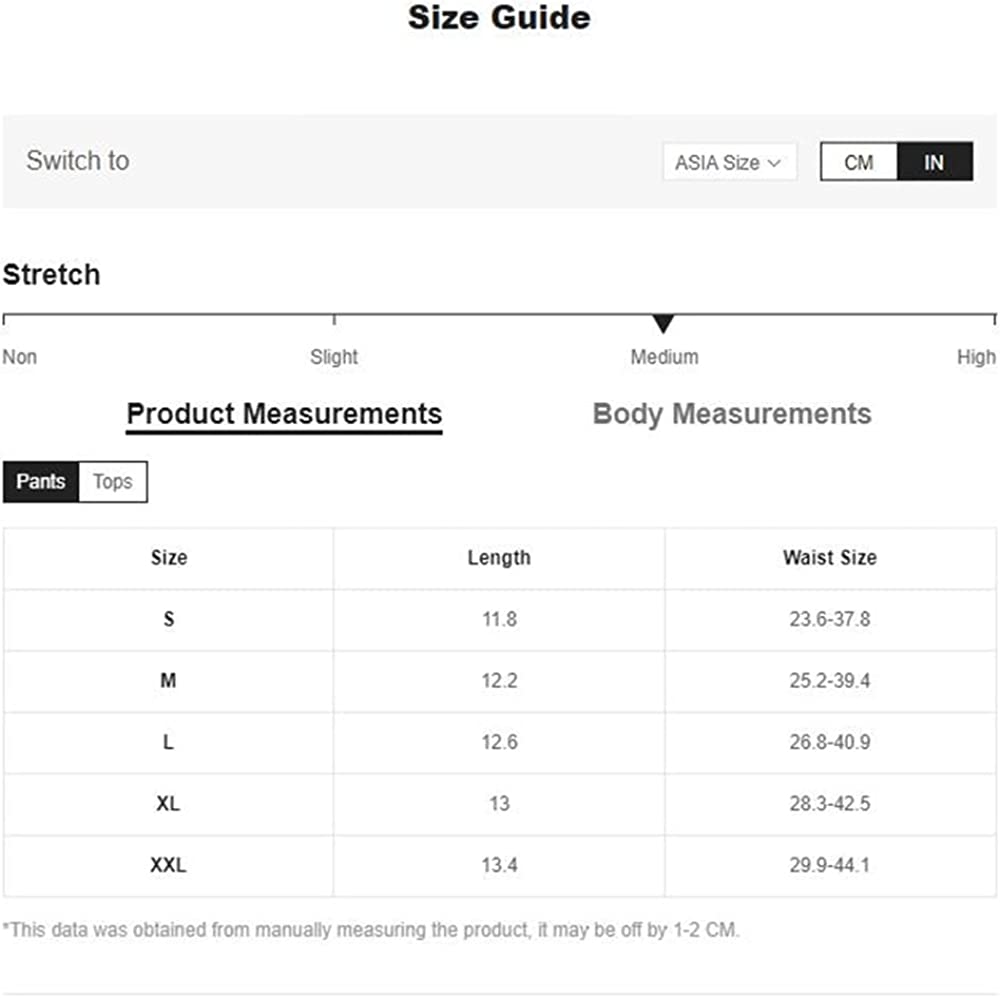
Task: Select the Tops button
Action: (112, 482)
